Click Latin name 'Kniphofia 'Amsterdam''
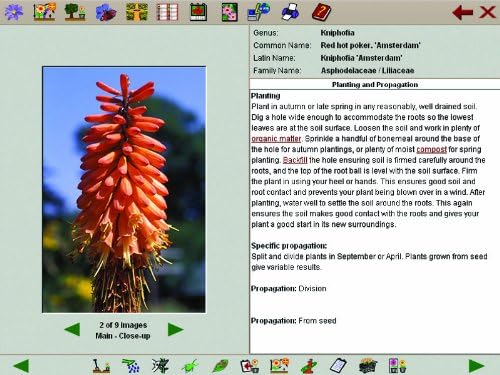The height and width of the screenshot is (375, 500). pos(361,58)
